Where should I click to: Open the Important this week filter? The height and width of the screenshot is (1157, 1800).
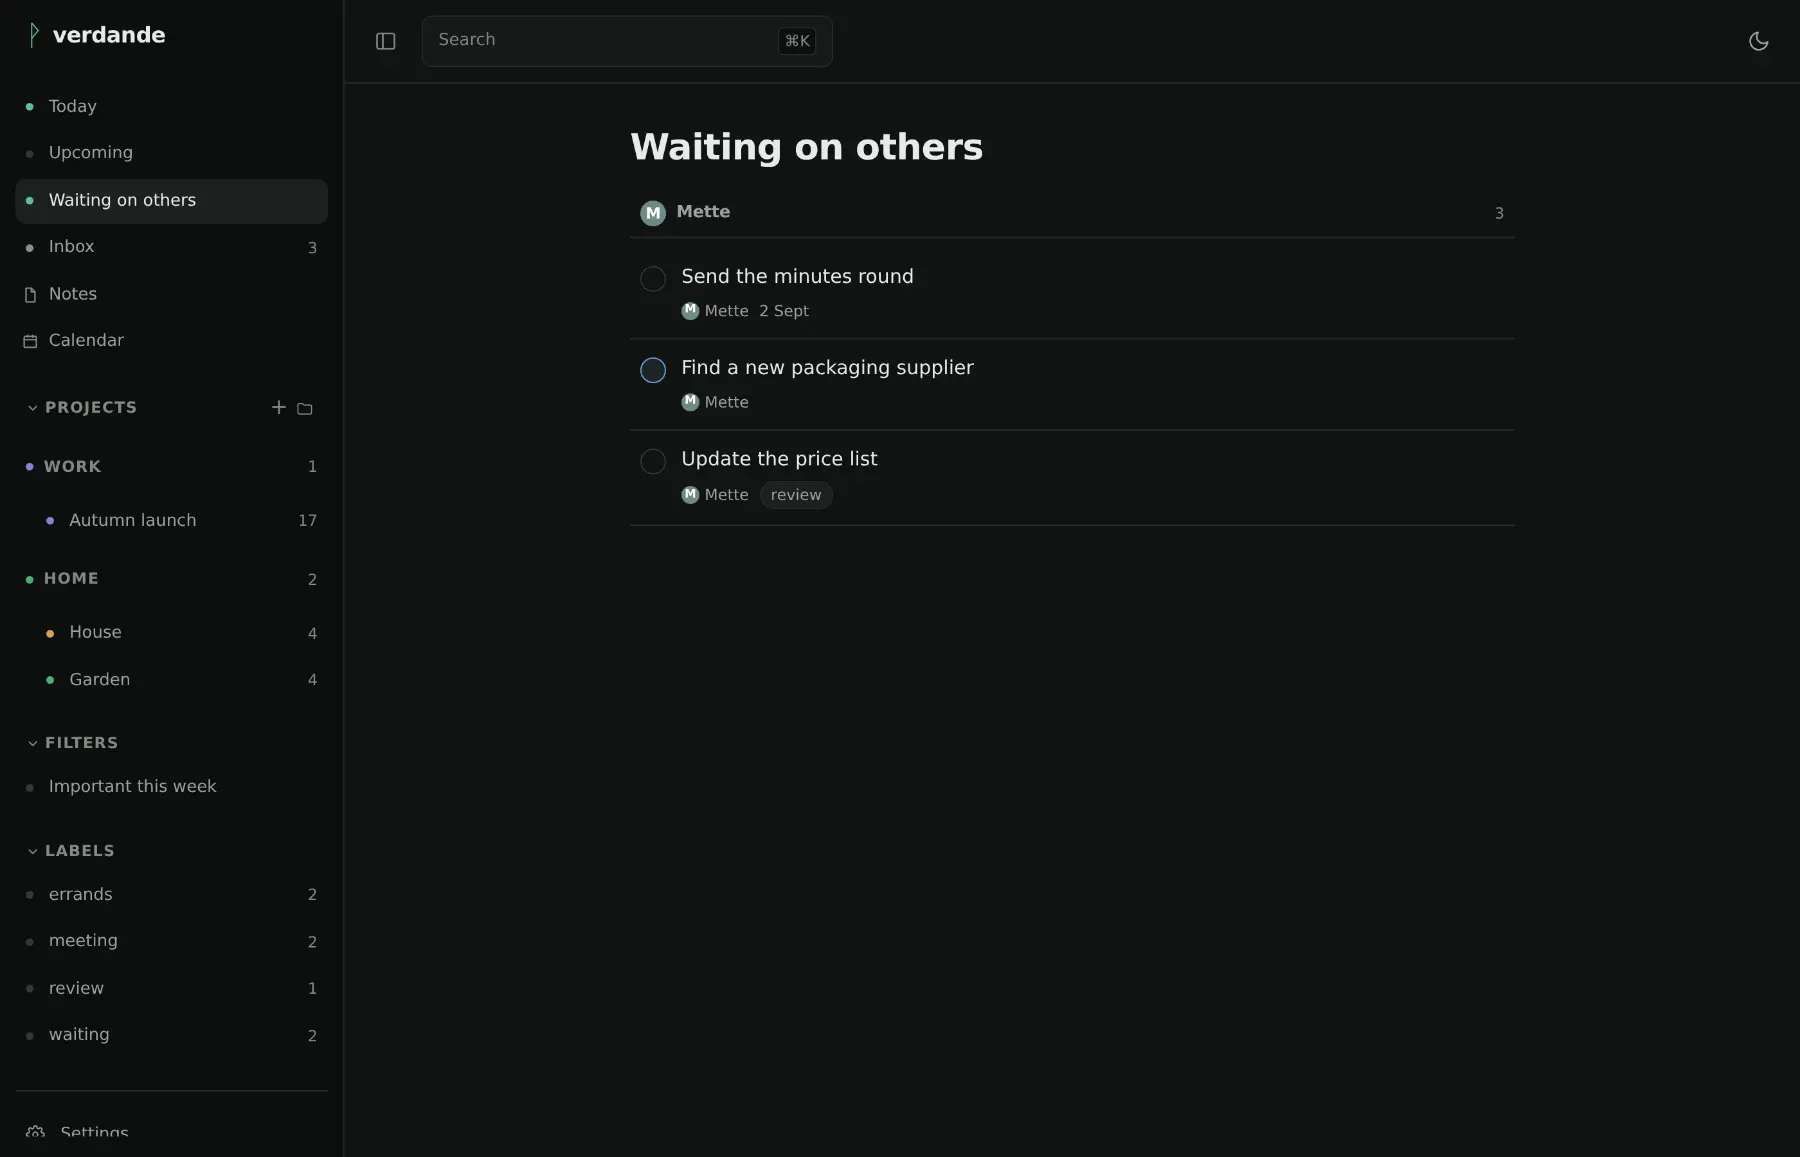click(x=171, y=787)
